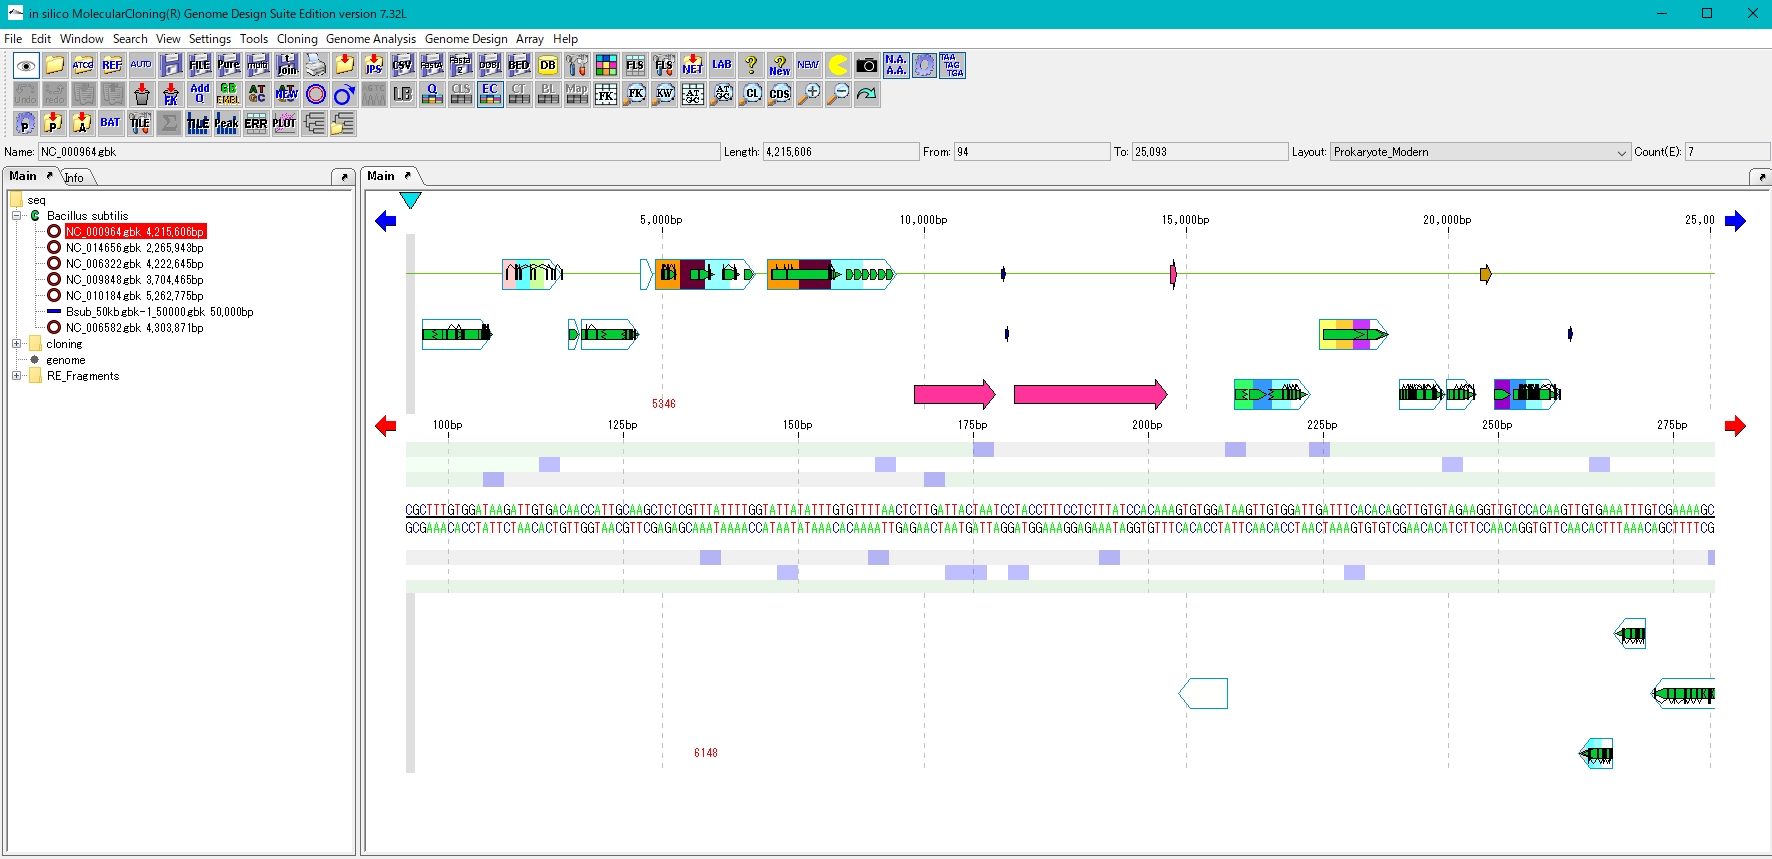
Task: Toggle the TAA TAG TGA stop codon button
Action: coord(953,66)
